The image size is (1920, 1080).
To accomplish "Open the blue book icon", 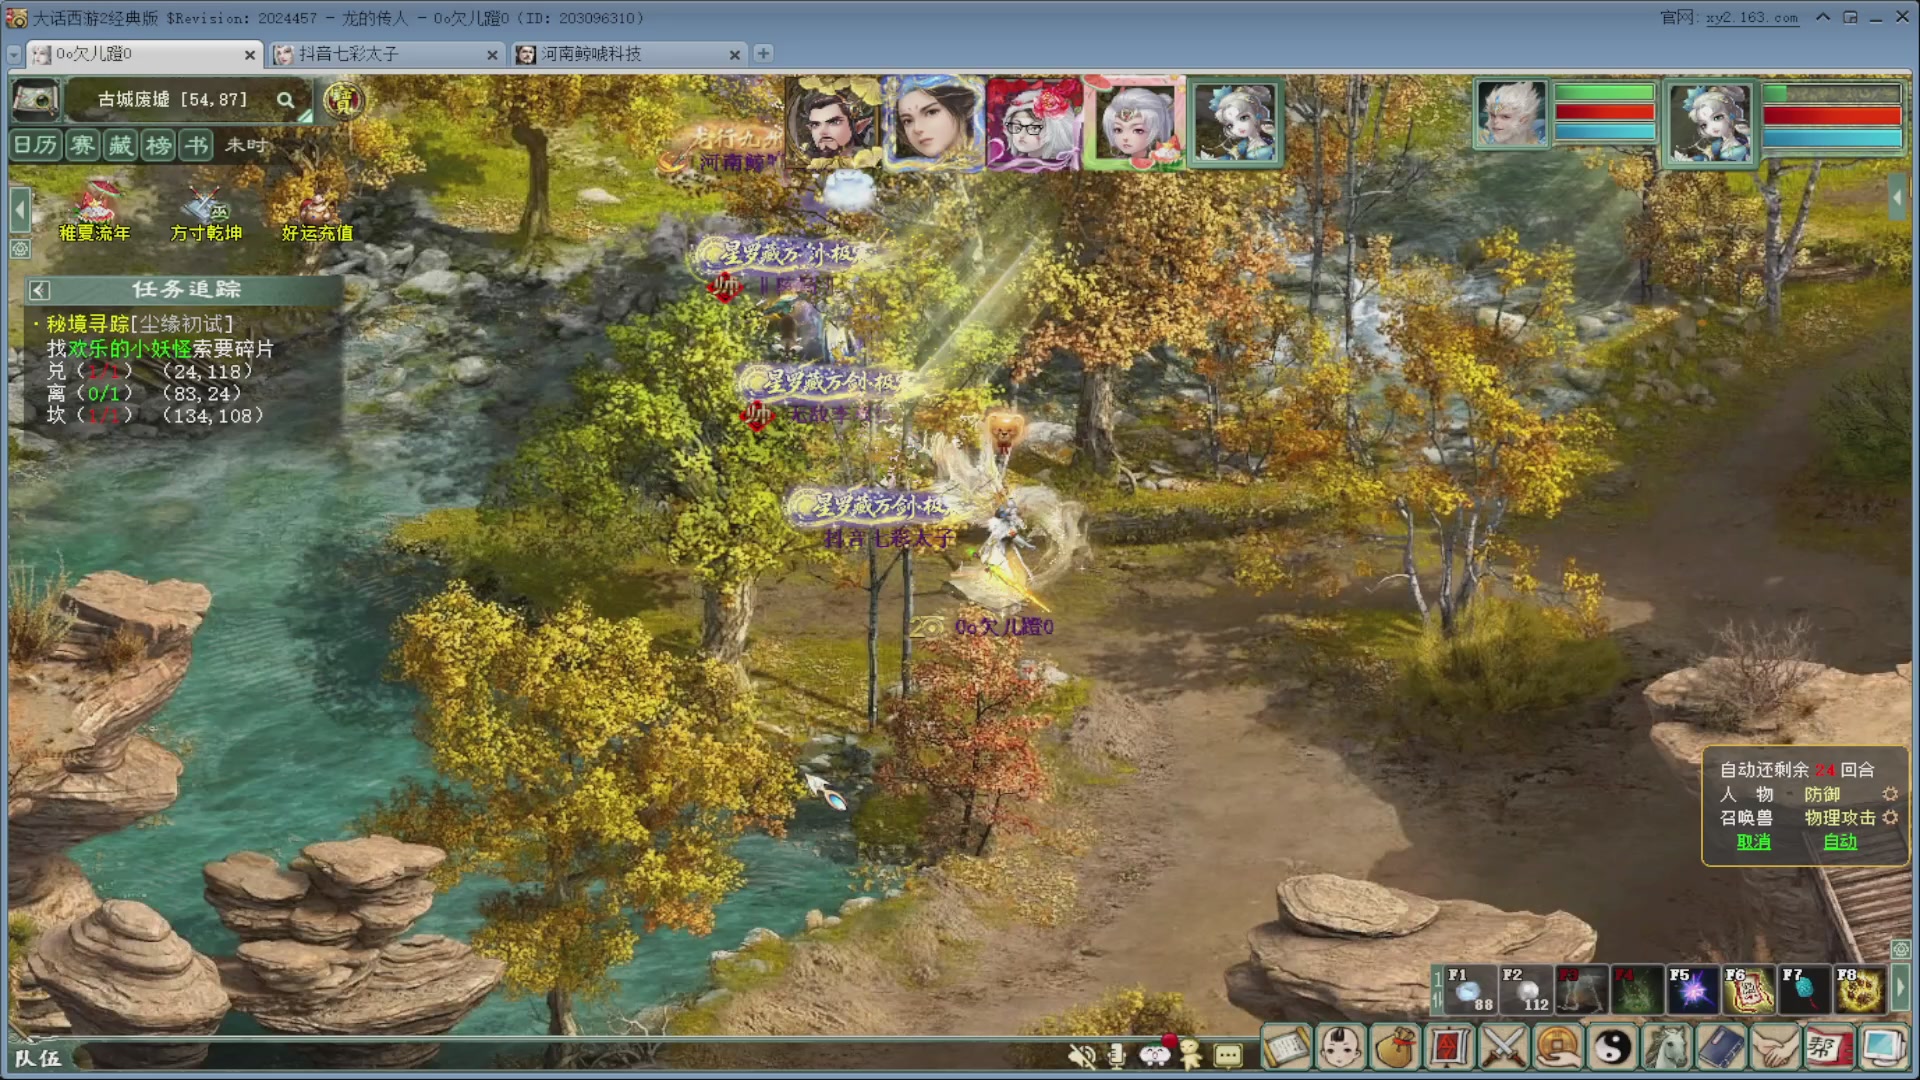I will [1720, 1048].
